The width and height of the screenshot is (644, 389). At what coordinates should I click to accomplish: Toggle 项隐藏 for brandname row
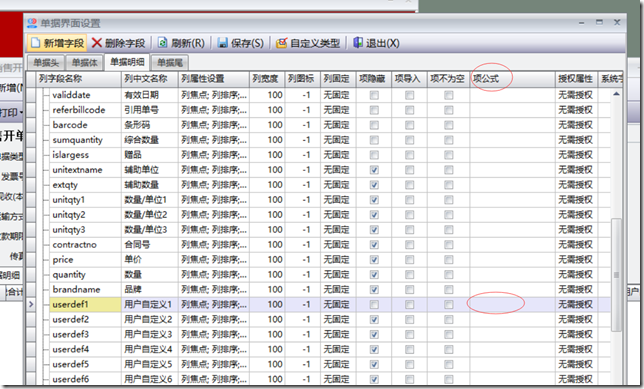coord(374,290)
